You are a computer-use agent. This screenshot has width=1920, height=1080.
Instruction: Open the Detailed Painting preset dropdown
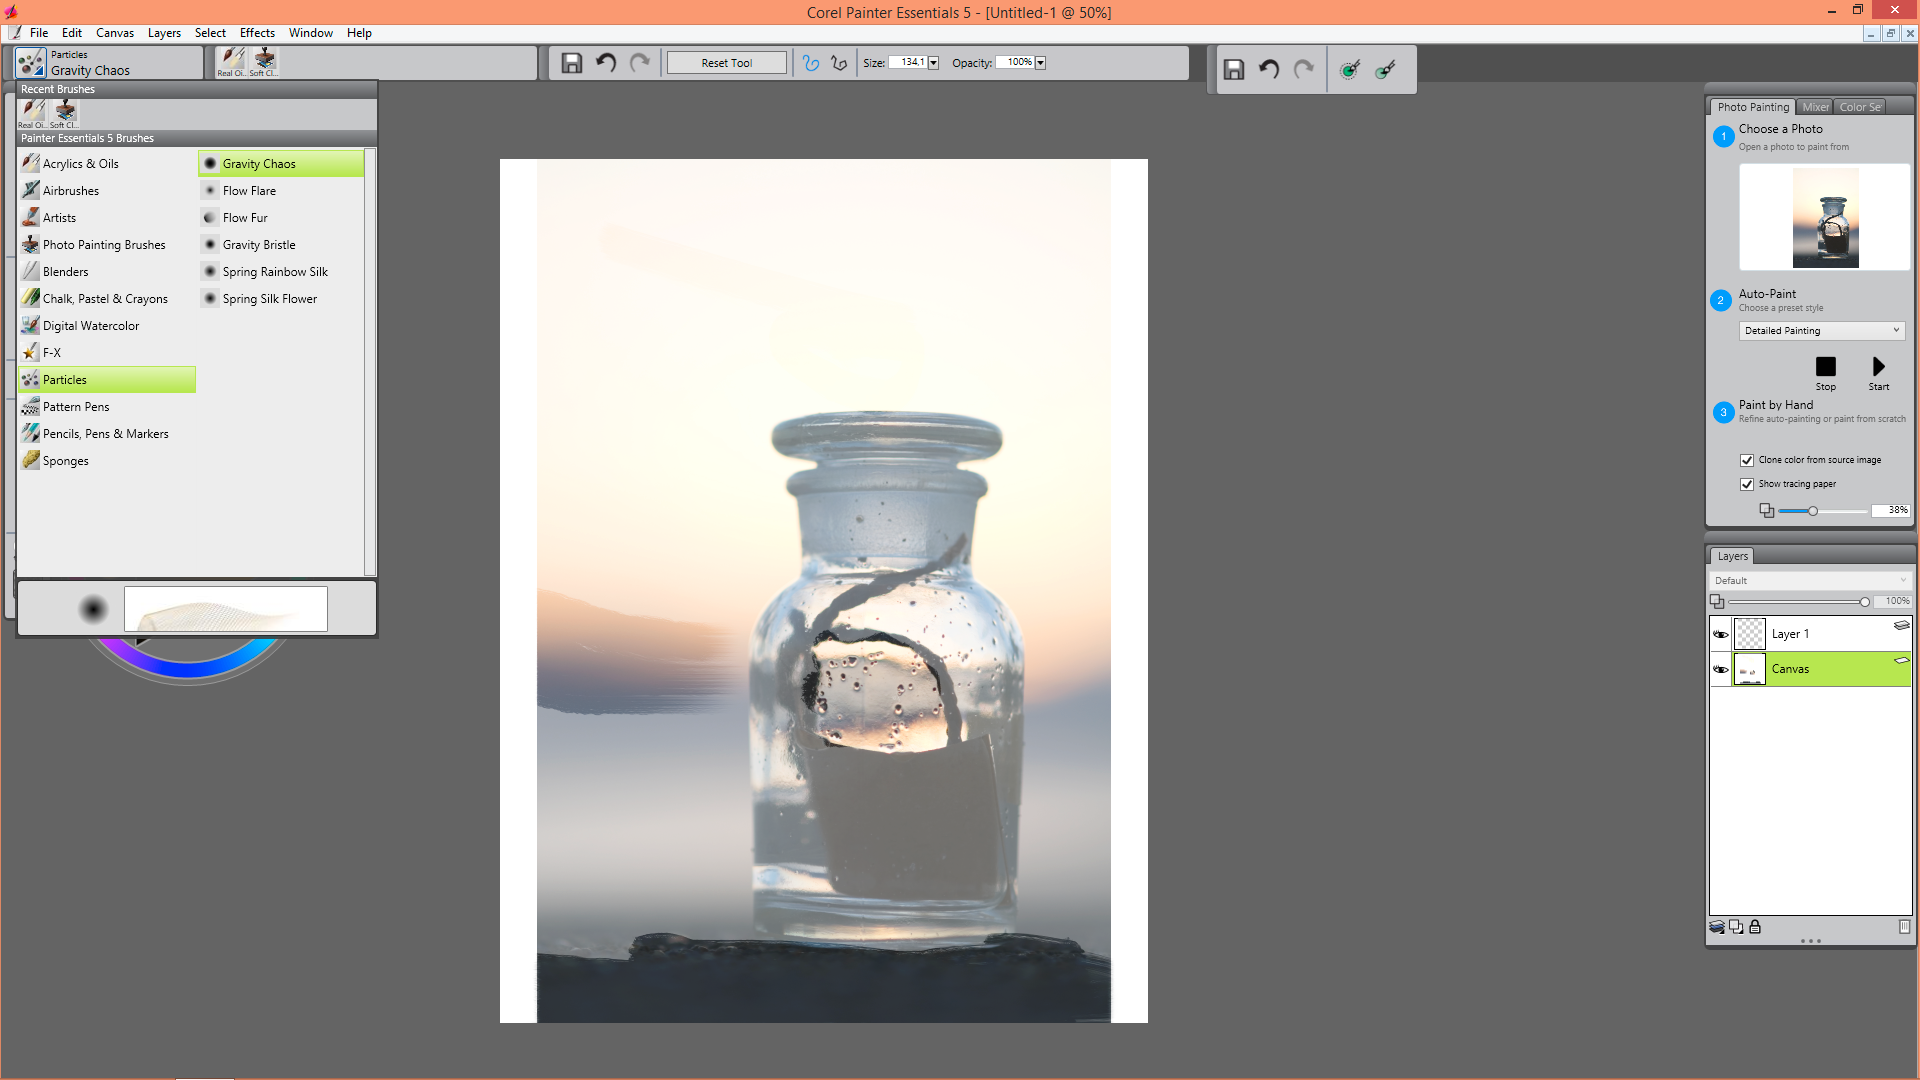tap(1821, 331)
